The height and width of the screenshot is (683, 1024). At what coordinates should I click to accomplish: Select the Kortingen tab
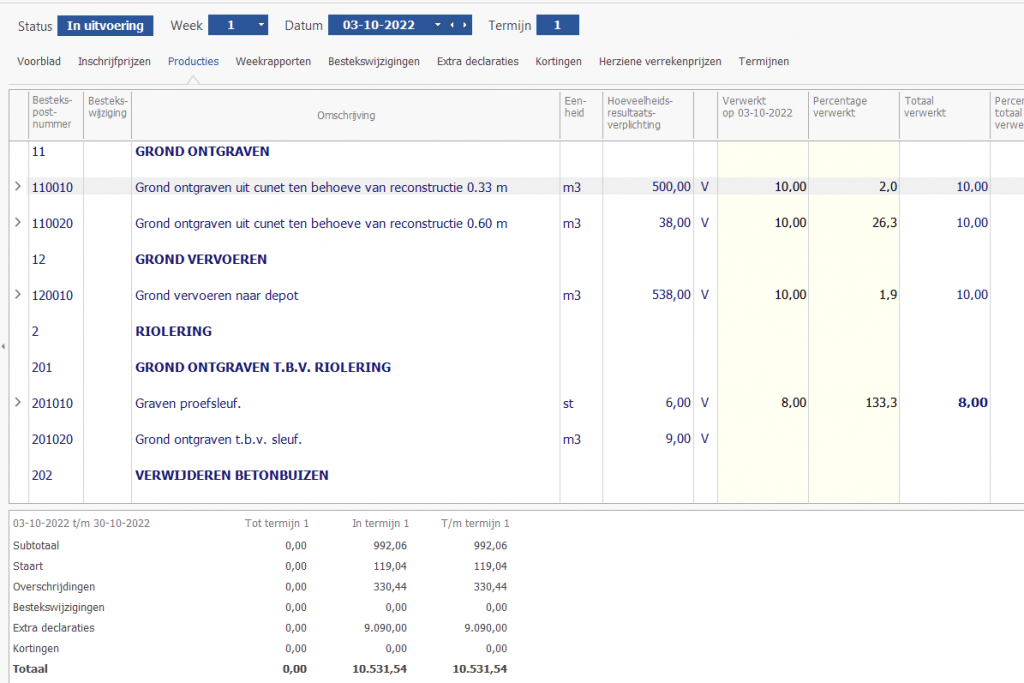click(558, 61)
